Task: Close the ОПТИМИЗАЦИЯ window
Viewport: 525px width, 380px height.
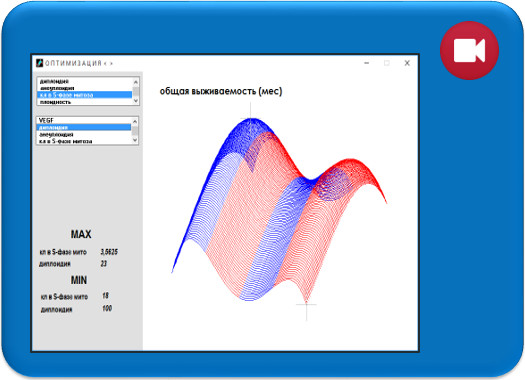Action: coord(407,63)
